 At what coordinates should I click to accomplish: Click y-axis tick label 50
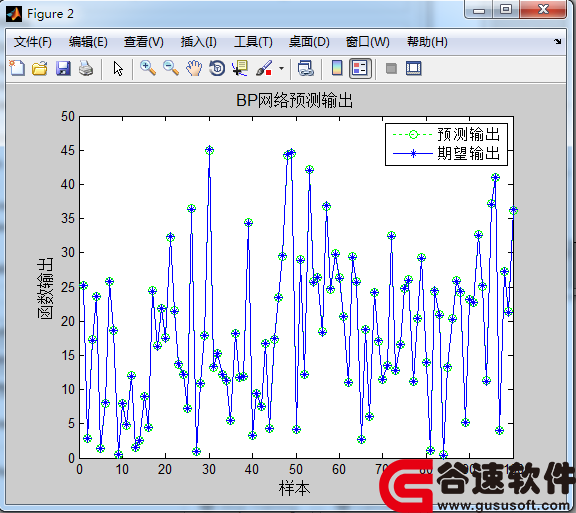pyautogui.click(x=68, y=116)
